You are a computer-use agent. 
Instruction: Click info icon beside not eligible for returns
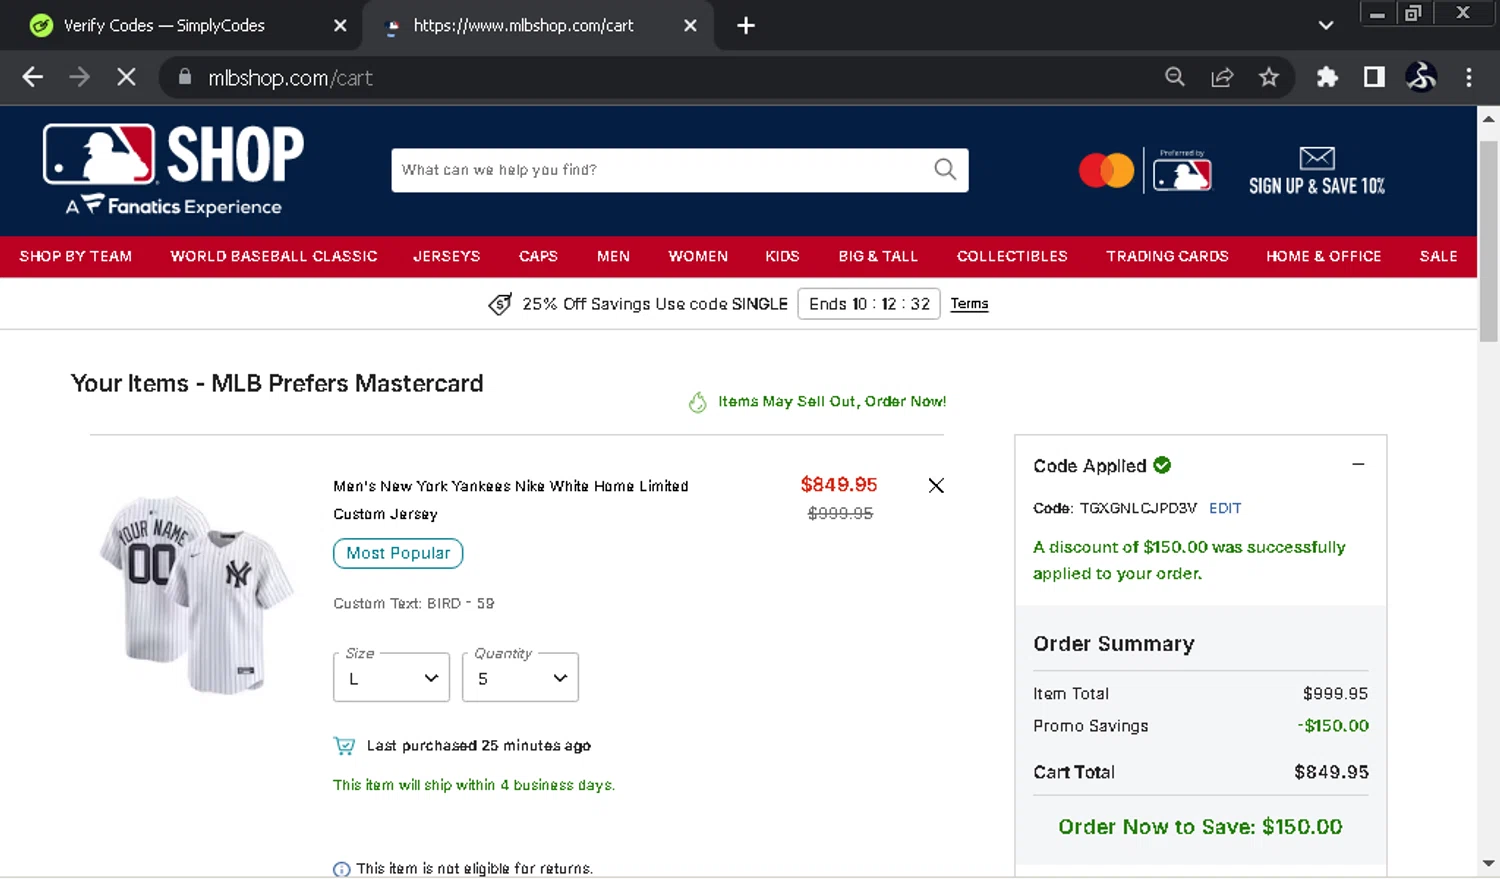pyautogui.click(x=341, y=869)
